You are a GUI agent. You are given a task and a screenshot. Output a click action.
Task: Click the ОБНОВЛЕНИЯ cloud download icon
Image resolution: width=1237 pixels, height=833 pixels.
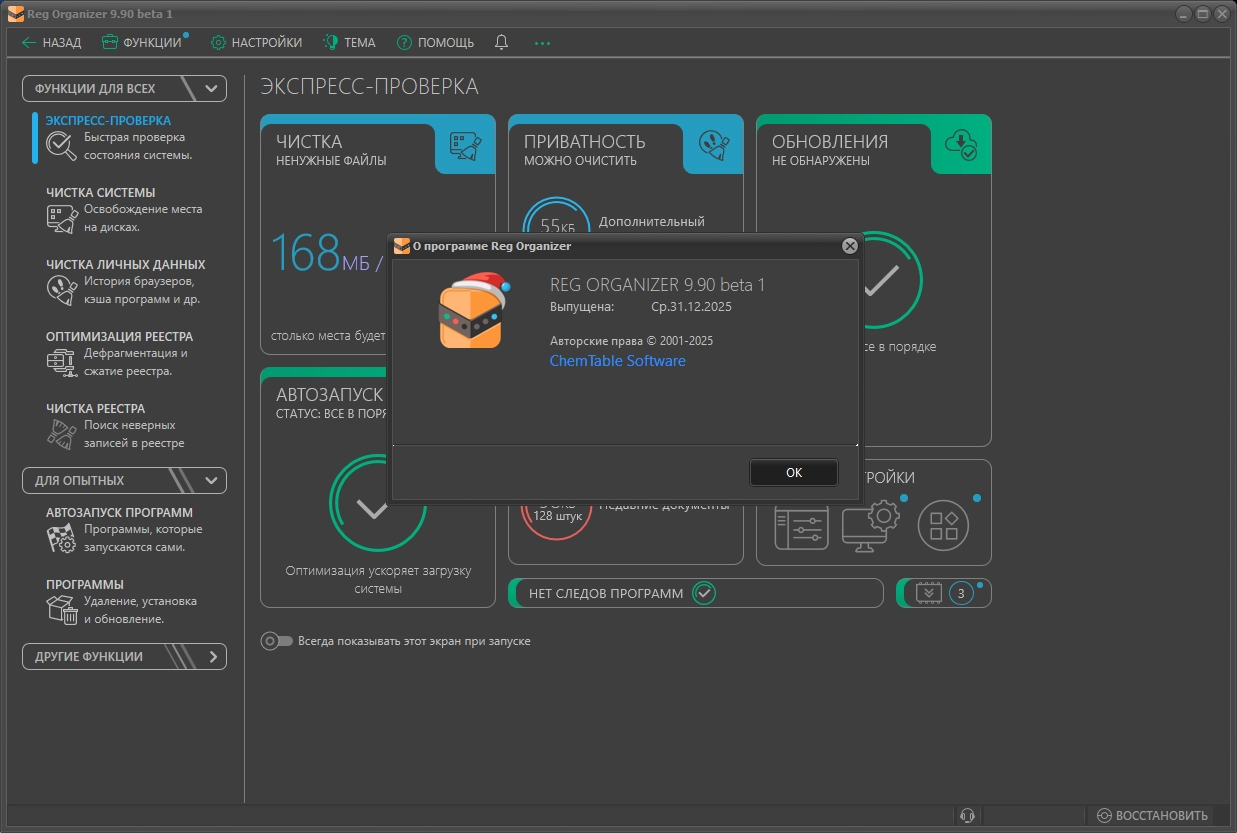click(961, 146)
